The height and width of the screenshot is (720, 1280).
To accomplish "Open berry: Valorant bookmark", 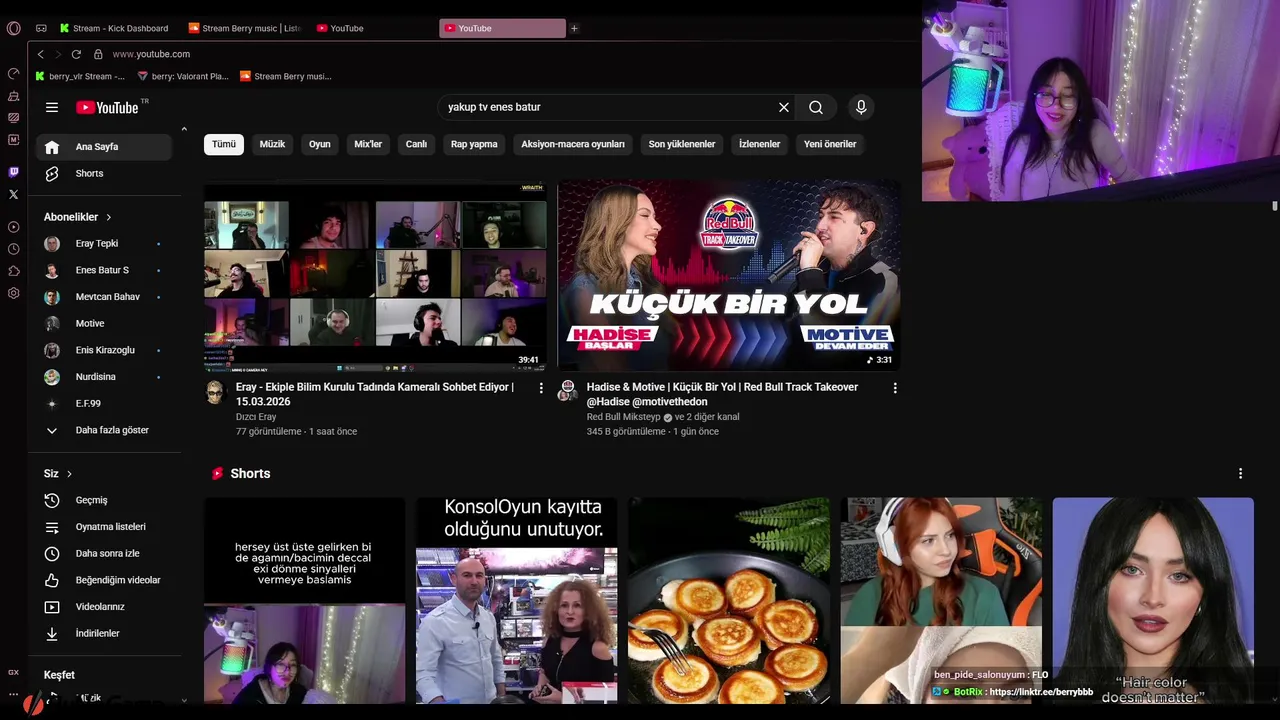I will coord(183,76).
